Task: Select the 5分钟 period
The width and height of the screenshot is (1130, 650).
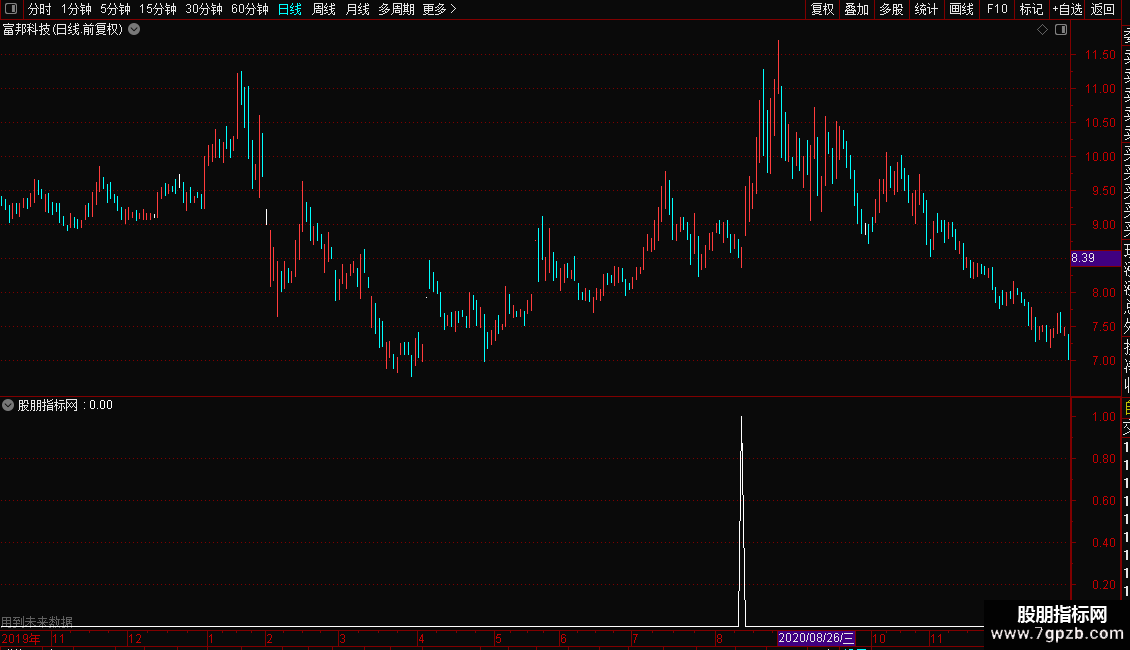Action: pyautogui.click(x=115, y=9)
